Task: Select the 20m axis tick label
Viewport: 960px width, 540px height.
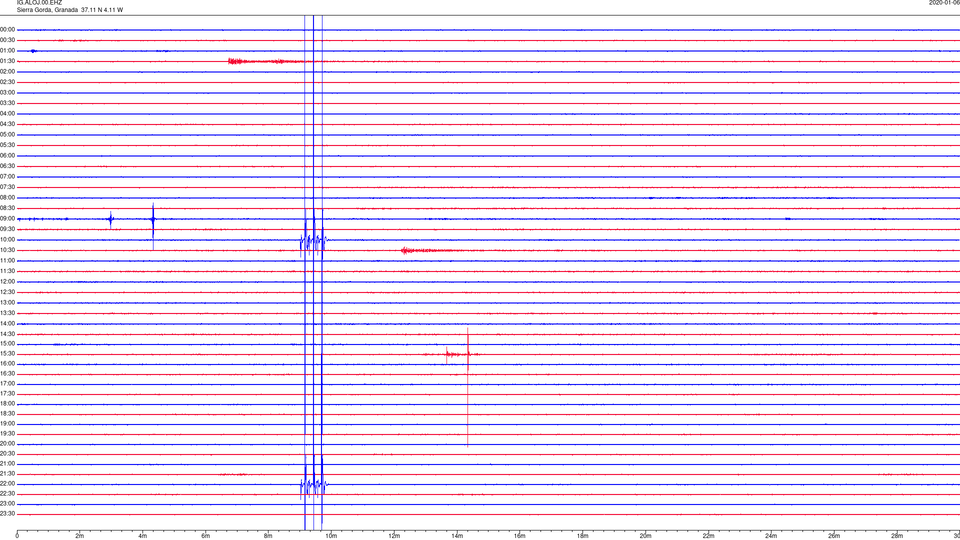Action: (645, 536)
